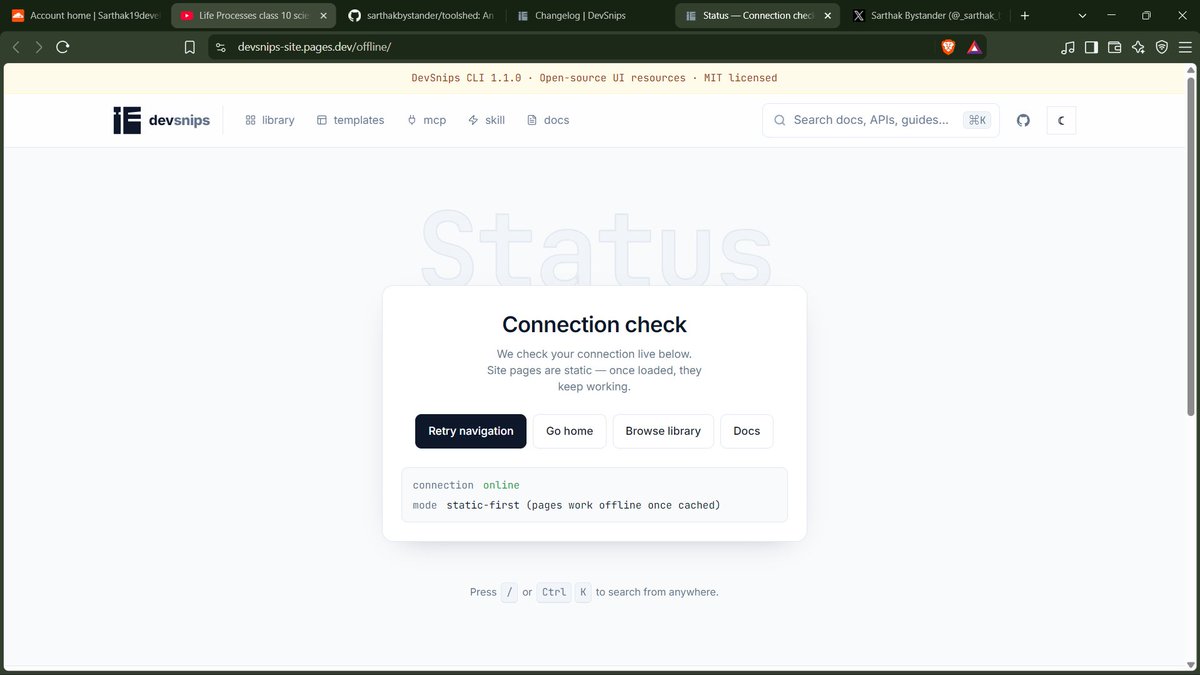The image size is (1200, 675).
Task: Toggle the browser sidebar panel icon
Action: click(x=1091, y=47)
